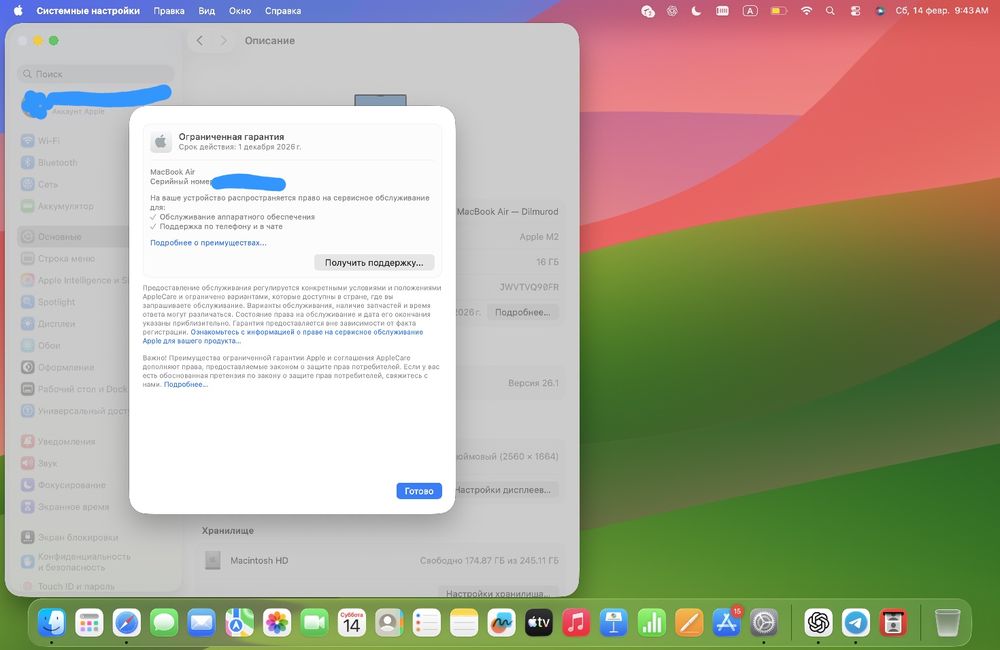
Task: Open the Apple menu
Action: 18,10
